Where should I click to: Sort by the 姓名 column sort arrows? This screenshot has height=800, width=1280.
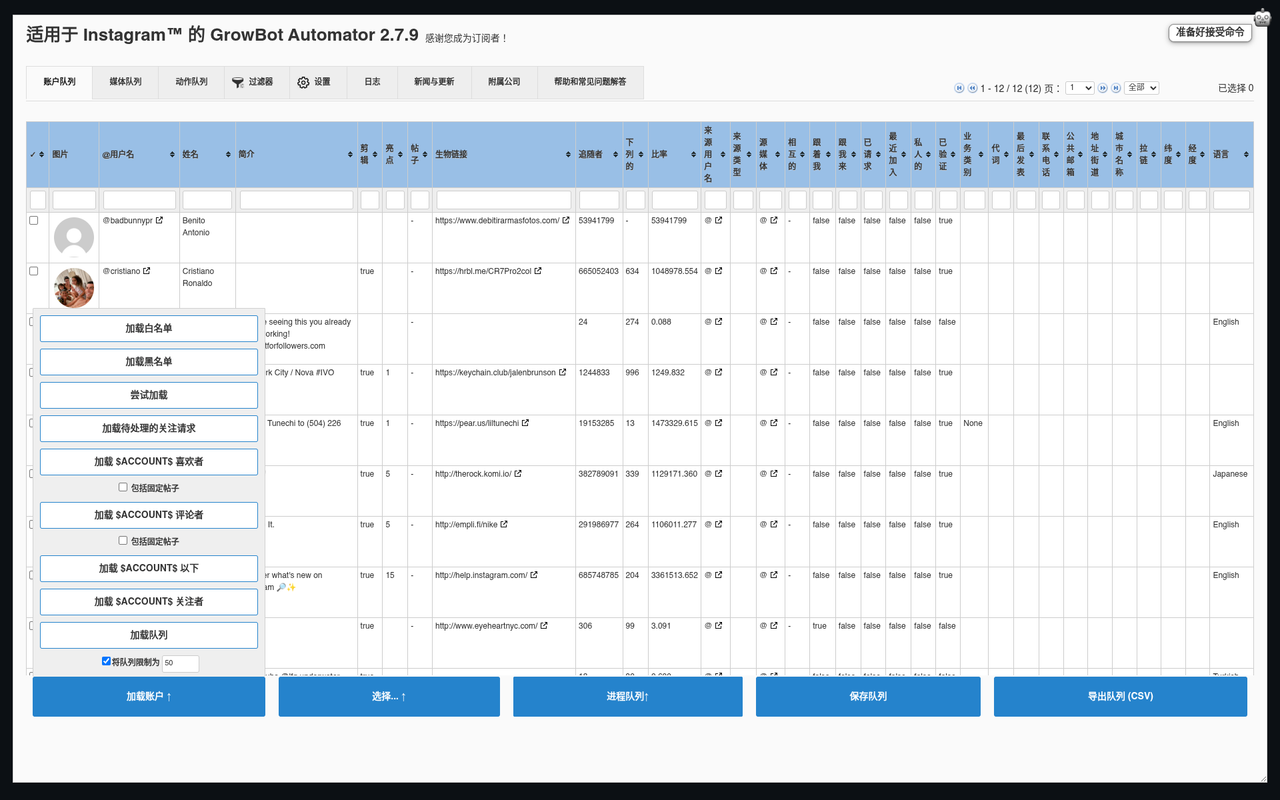pos(229,155)
